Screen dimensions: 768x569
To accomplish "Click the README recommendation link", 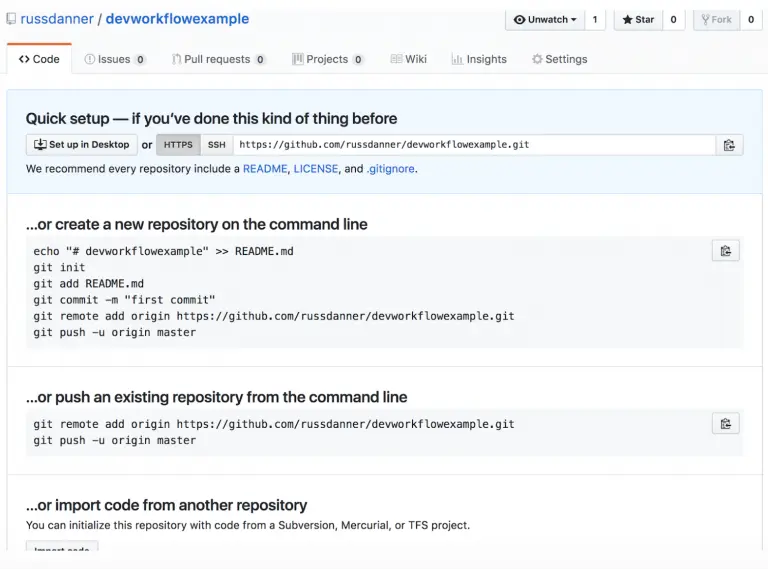I will coord(265,169).
